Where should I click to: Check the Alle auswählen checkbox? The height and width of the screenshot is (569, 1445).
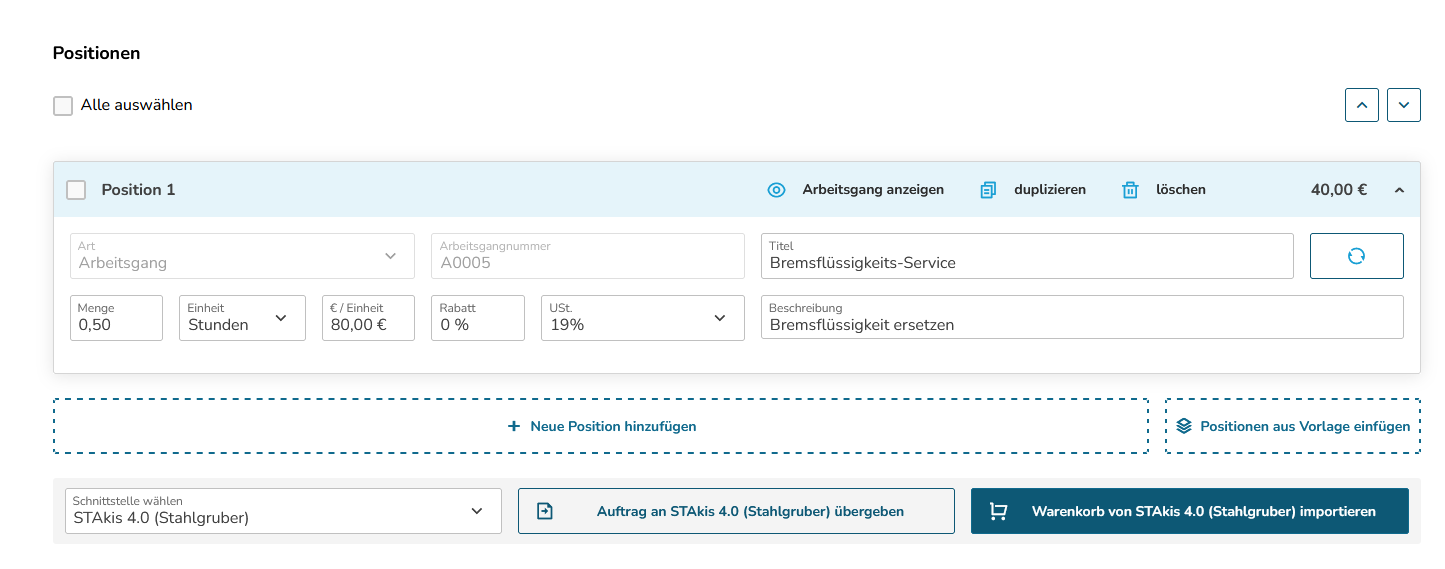tap(63, 106)
